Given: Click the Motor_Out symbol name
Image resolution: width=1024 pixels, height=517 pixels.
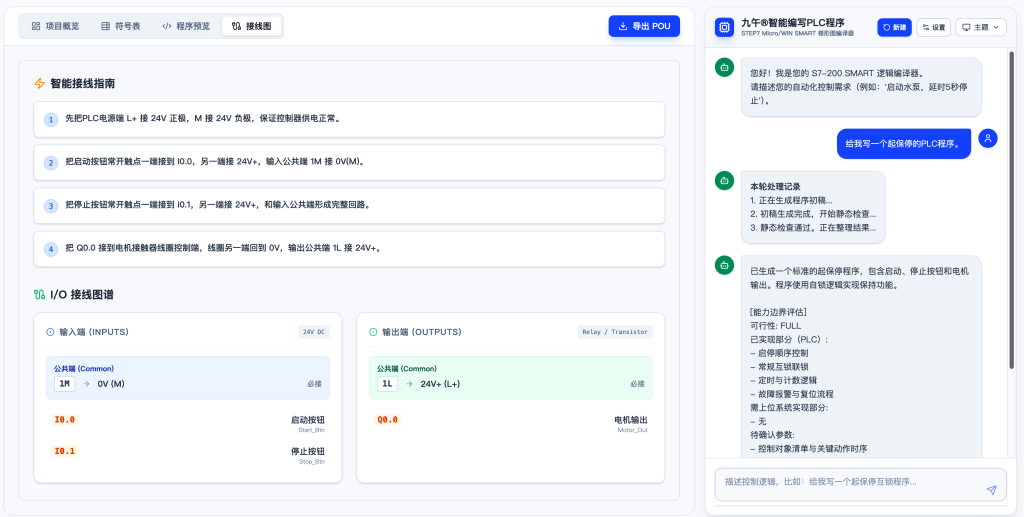Looking at the screenshot, I should [x=633, y=430].
